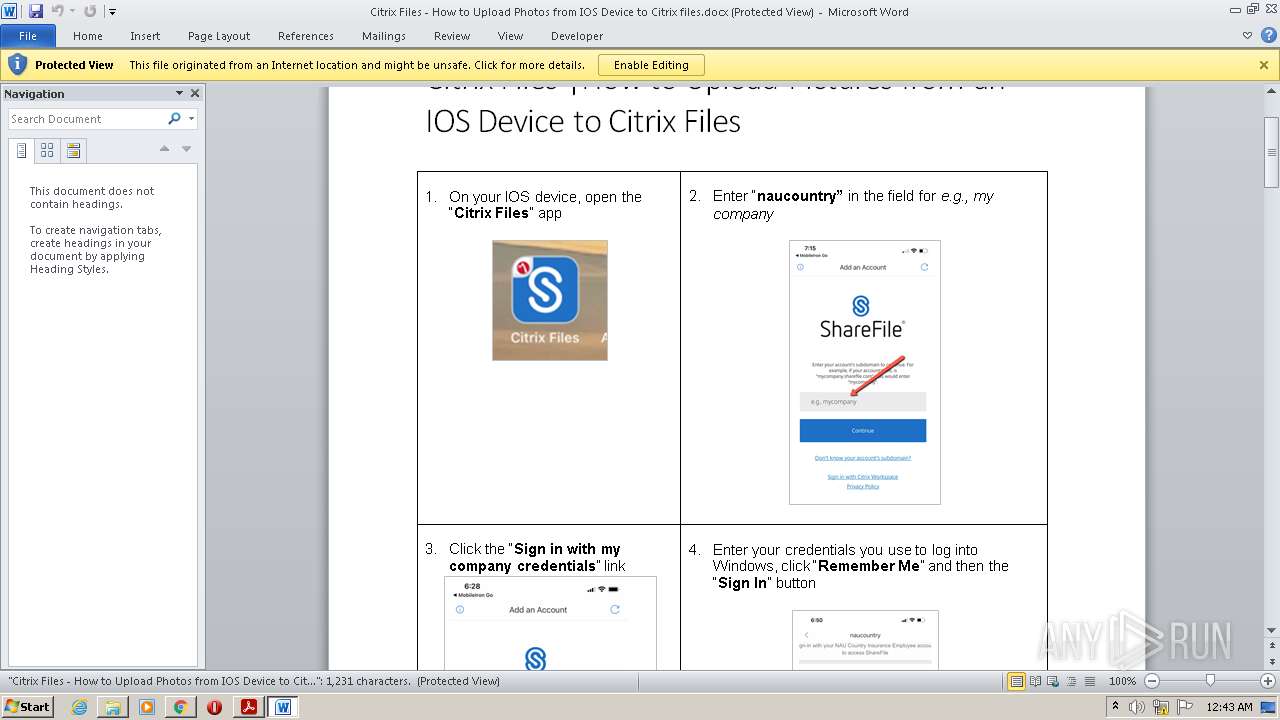
Task: Switch to Draft view
Action: point(1088,681)
